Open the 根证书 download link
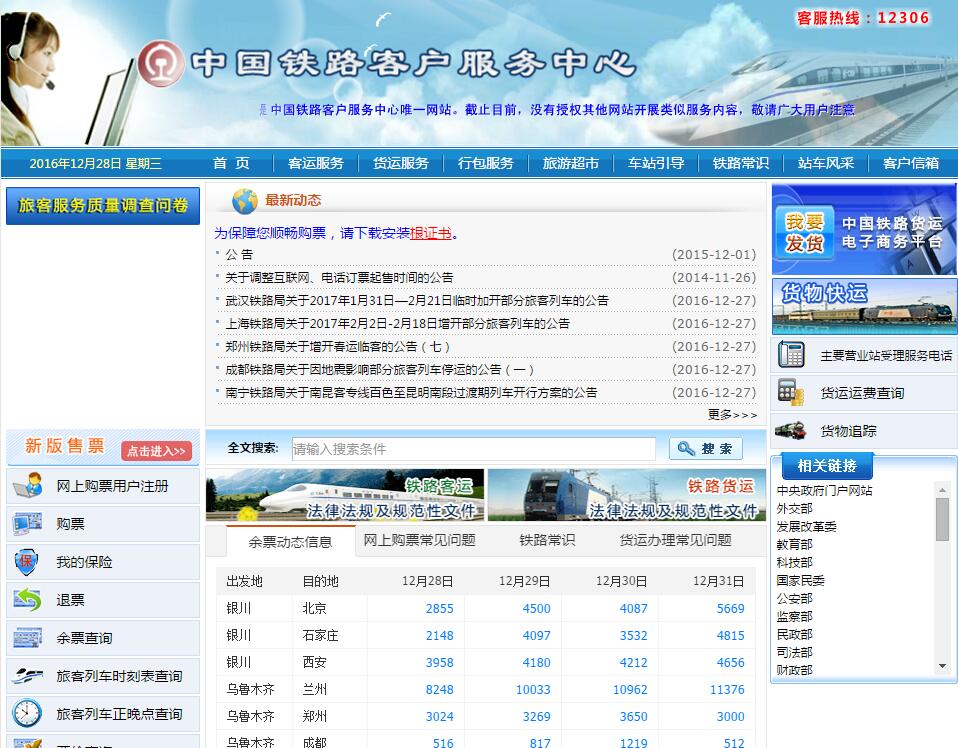 (431, 233)
